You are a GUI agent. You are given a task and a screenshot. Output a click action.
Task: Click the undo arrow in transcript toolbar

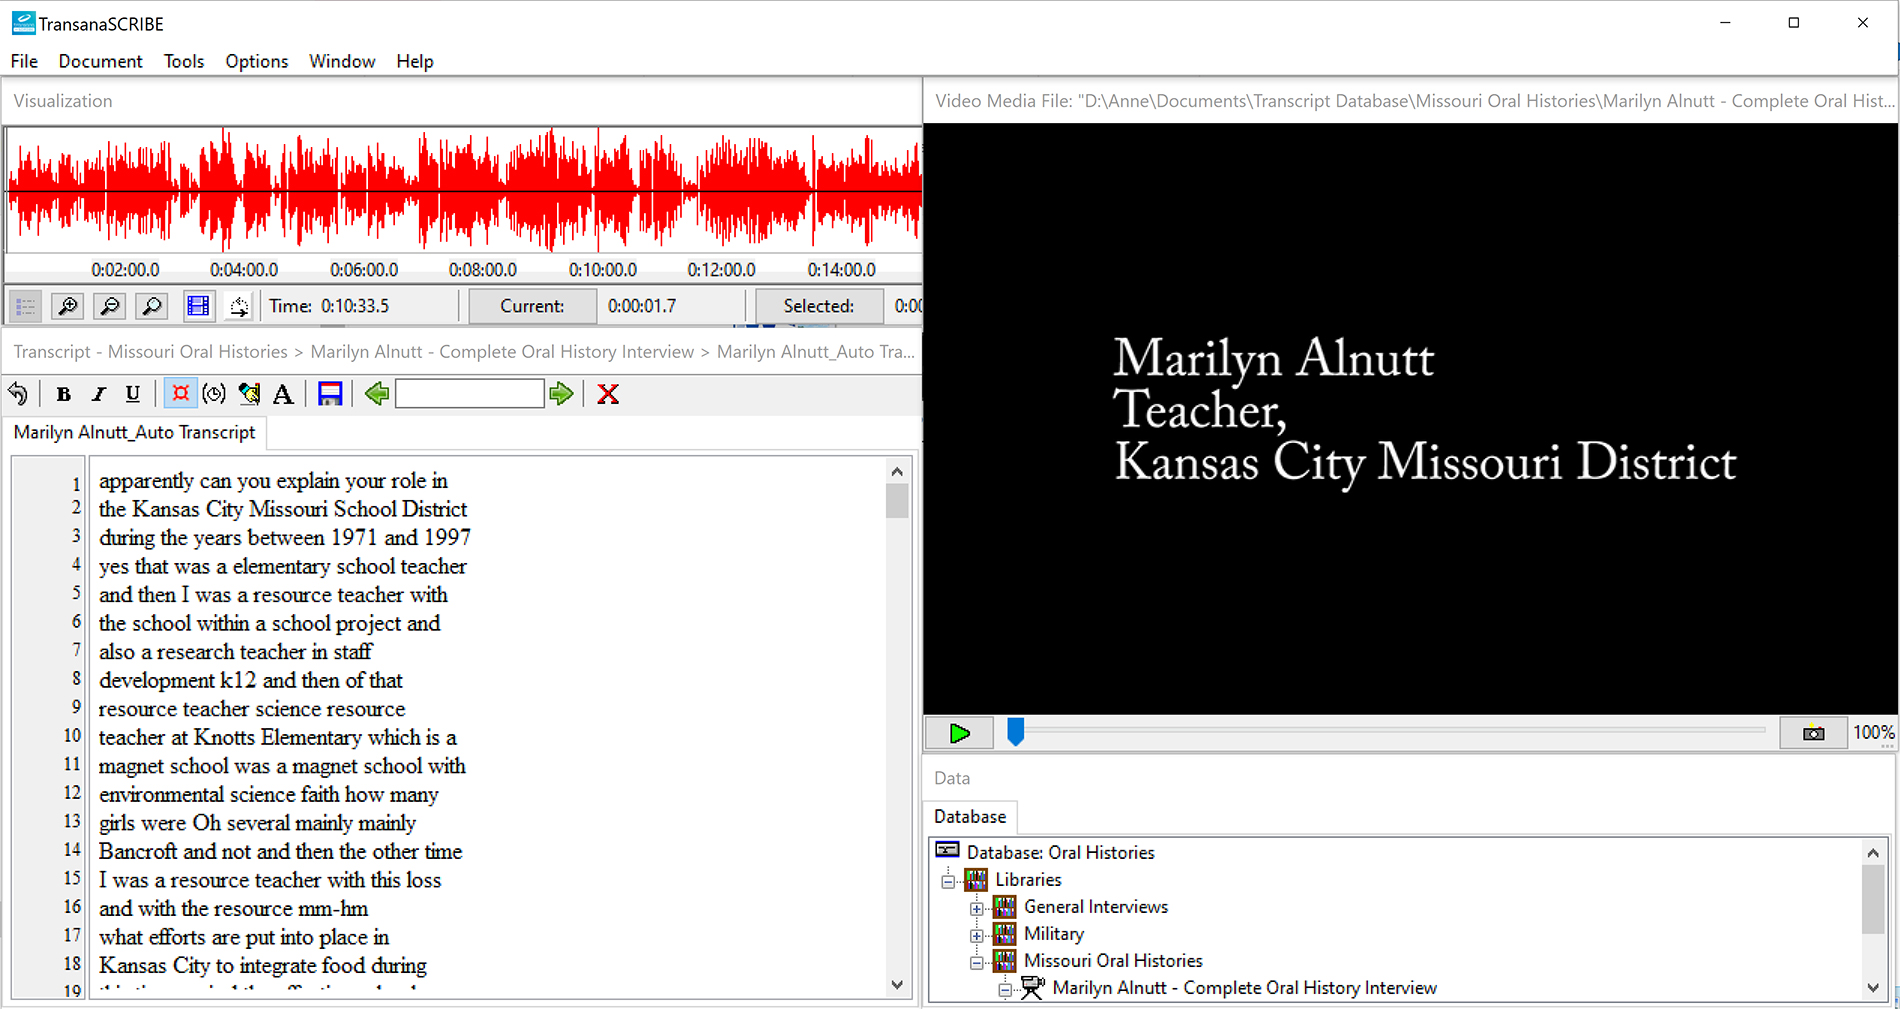[x=19, y=394]
